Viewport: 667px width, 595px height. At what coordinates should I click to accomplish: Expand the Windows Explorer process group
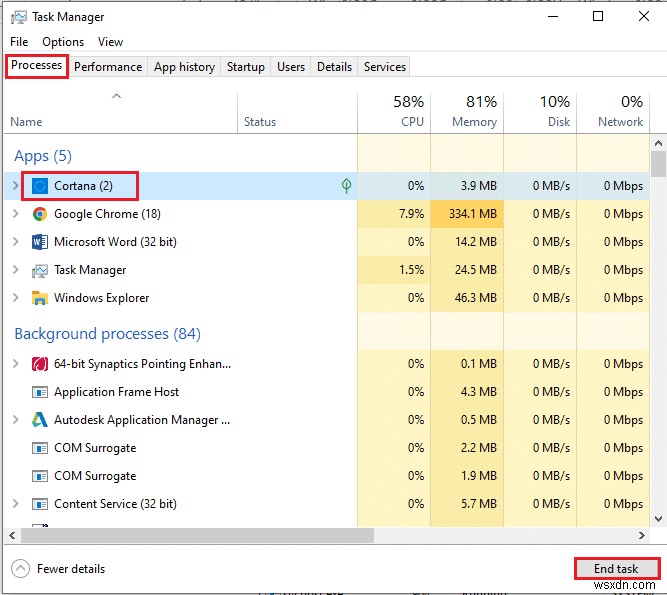[15, 298]
